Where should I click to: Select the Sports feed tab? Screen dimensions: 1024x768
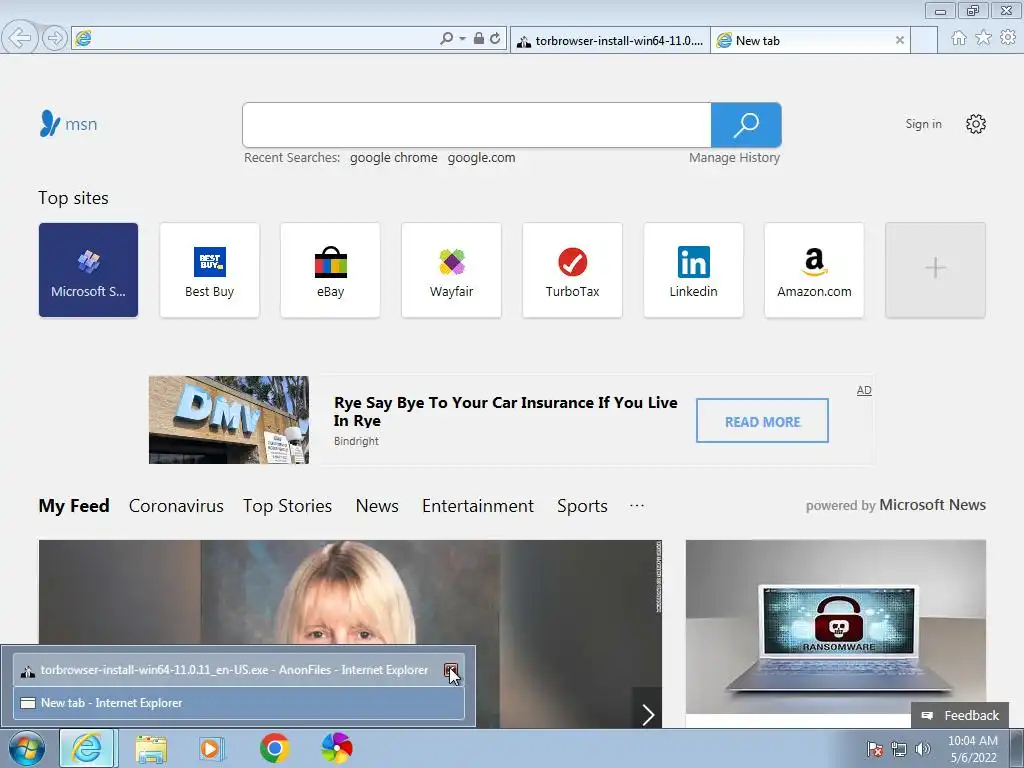582,505
